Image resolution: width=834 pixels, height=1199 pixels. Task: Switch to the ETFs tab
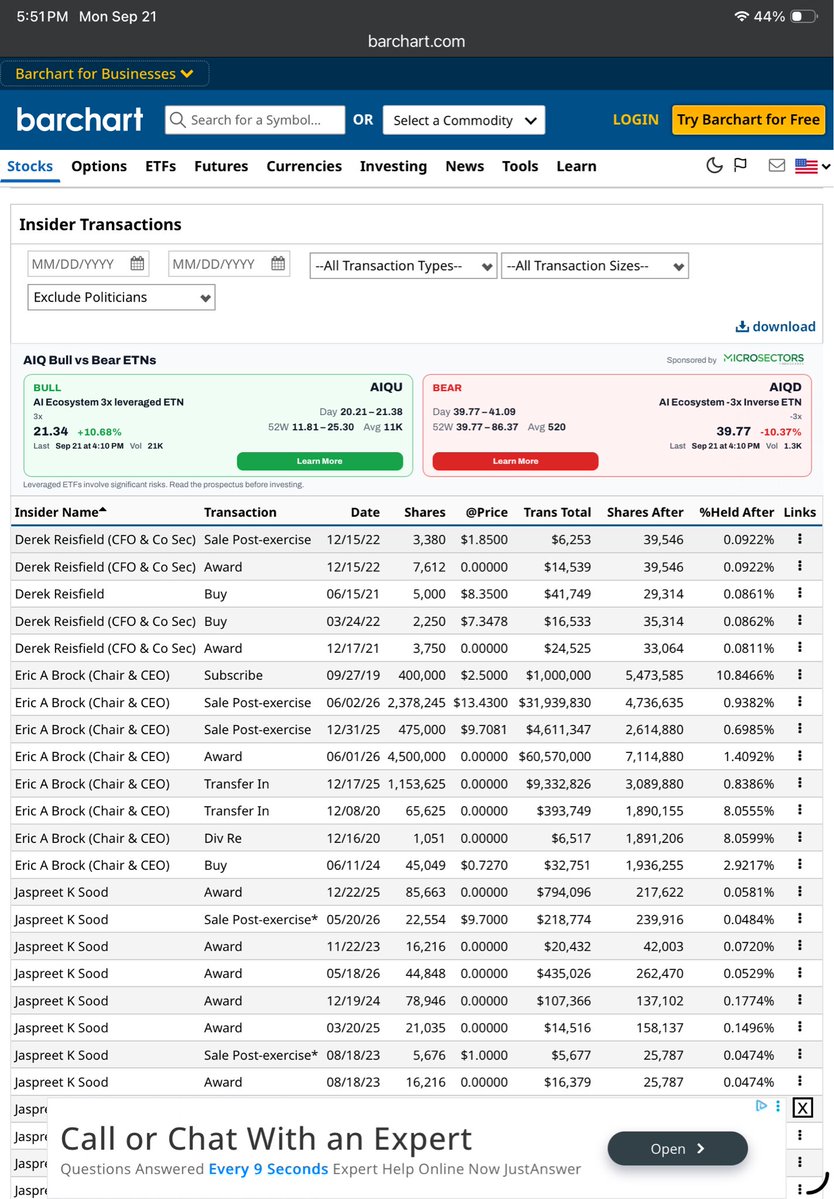click(161, 166)
